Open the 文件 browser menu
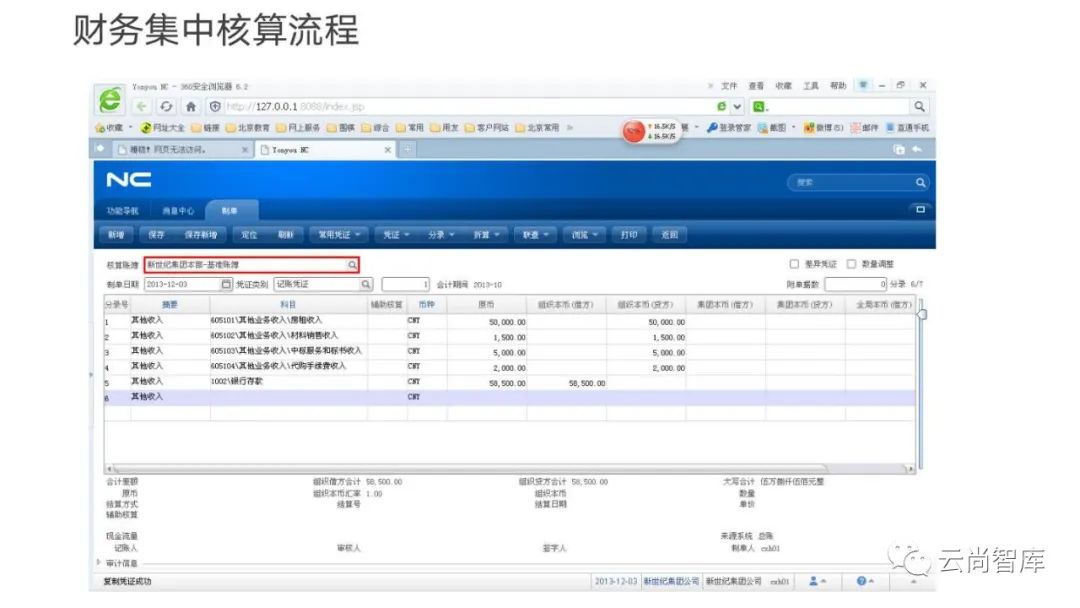 click(729, 86)
